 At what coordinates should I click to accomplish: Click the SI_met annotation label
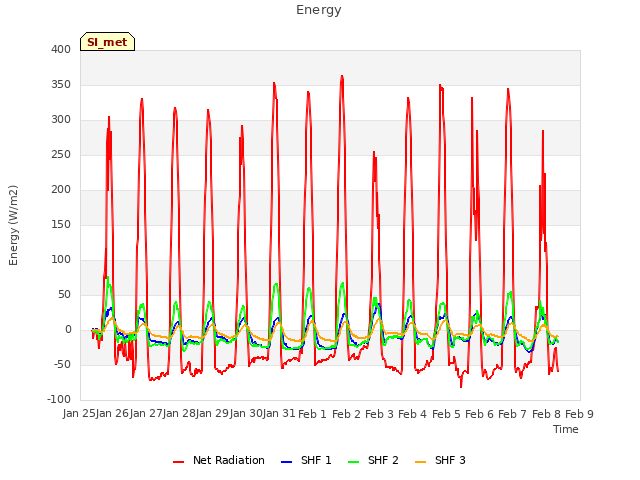(x=107, y=42)
